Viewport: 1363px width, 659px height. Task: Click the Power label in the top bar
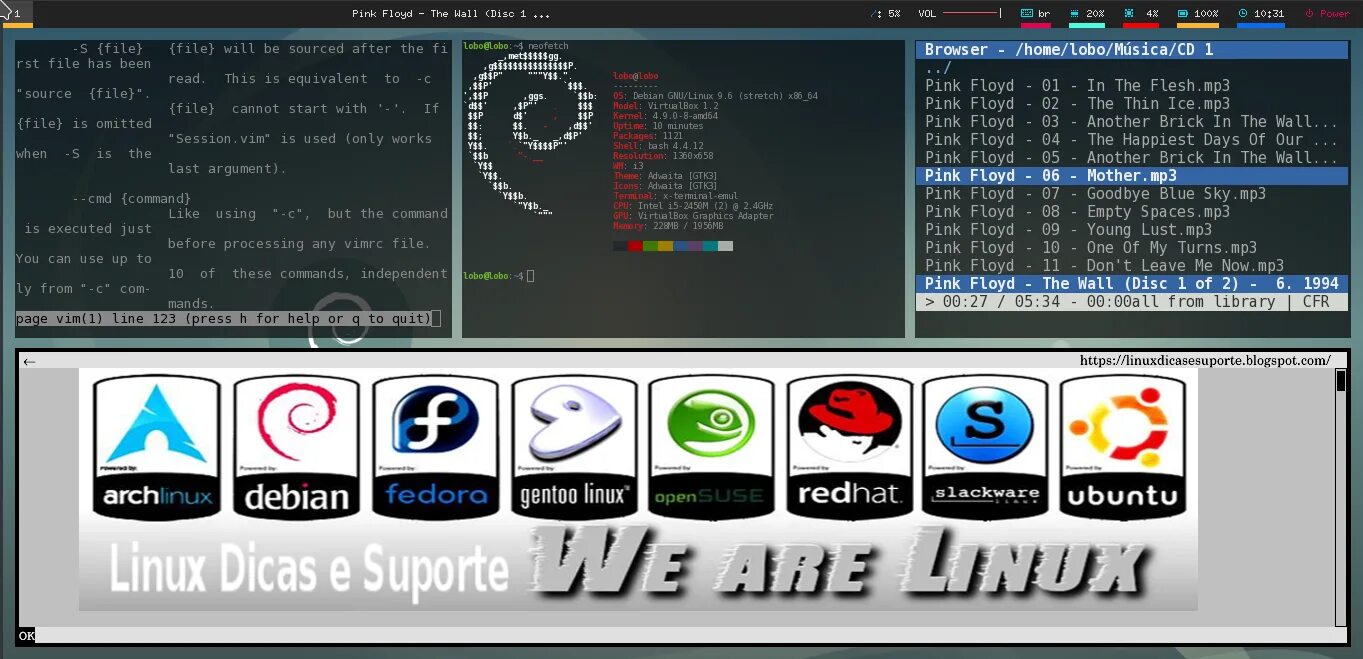[x=1334, y=14]
